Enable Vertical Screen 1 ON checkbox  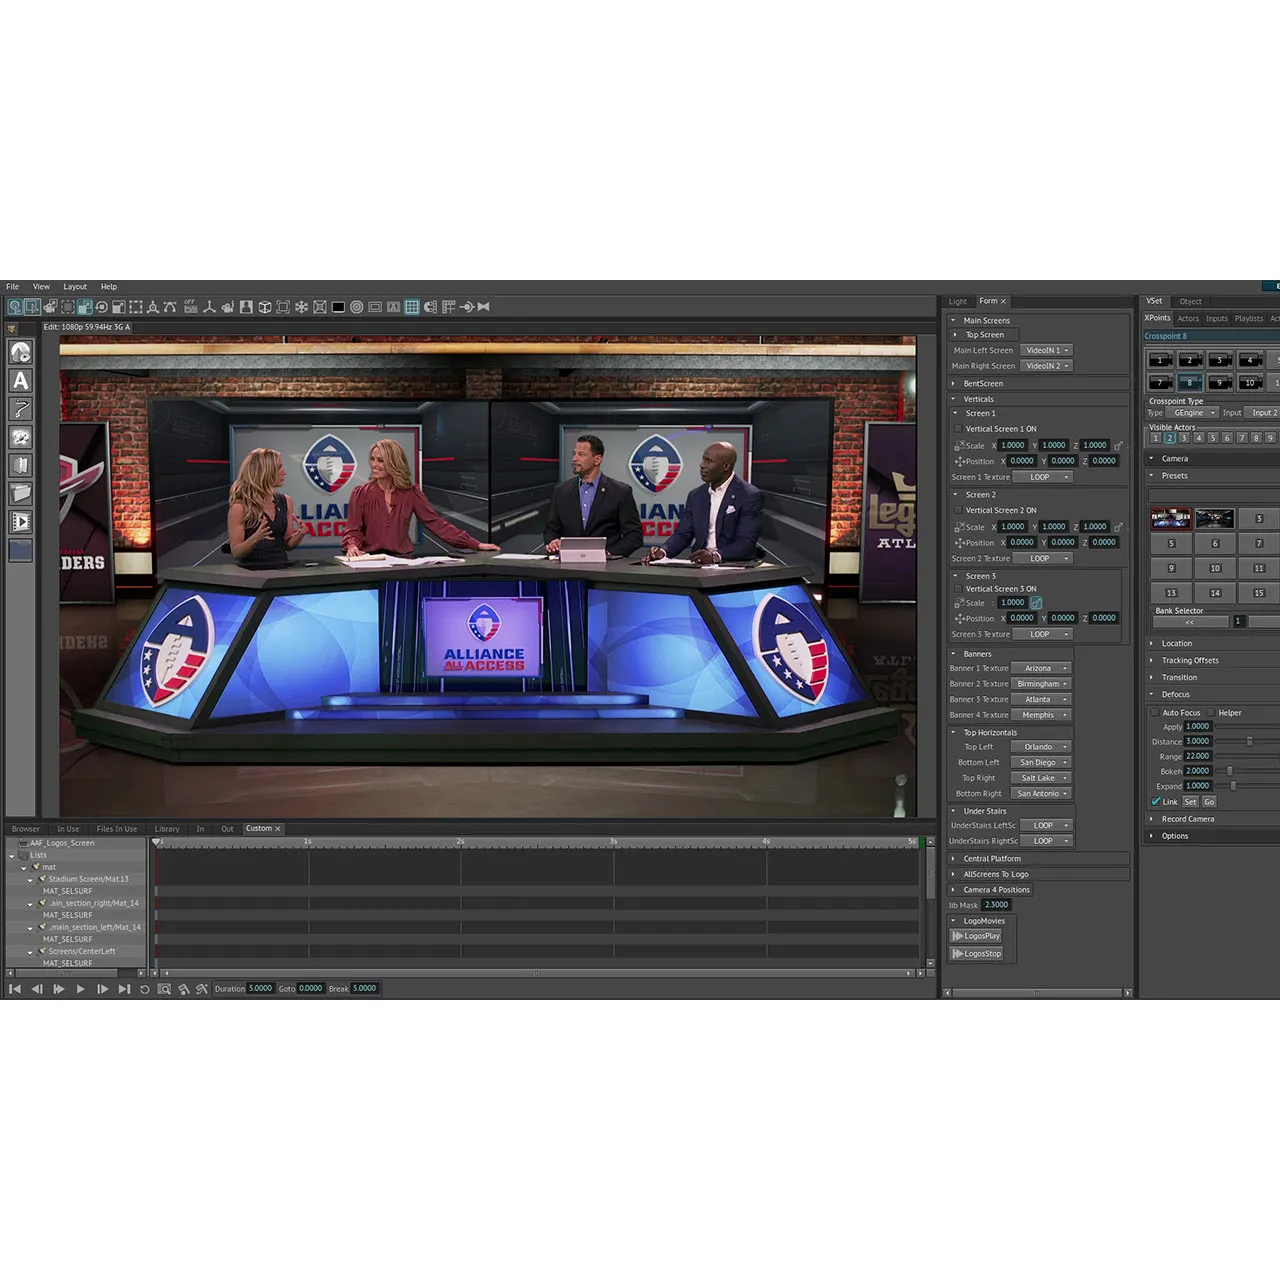pos(958,429)
